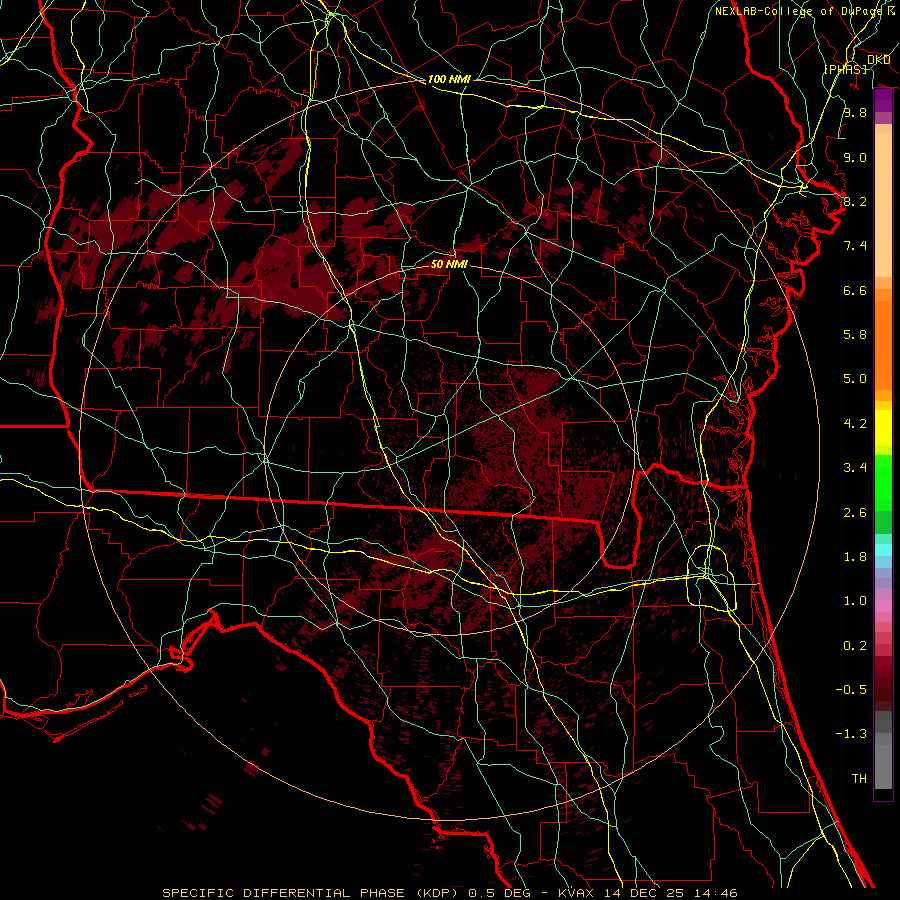Select the bright green band near 3.4
Image resolution: width=900 pixels, height=900 pixels.
(883, 470)
